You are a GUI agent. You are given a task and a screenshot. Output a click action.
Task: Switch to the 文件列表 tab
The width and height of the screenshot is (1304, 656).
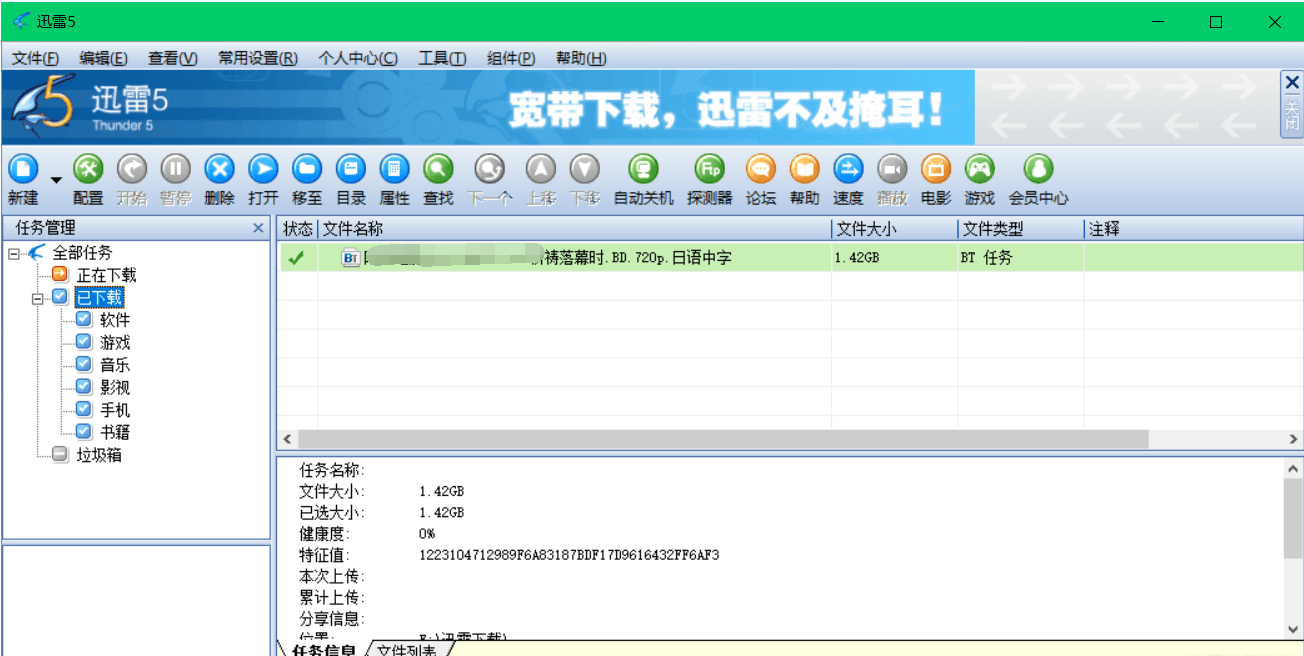406,650
